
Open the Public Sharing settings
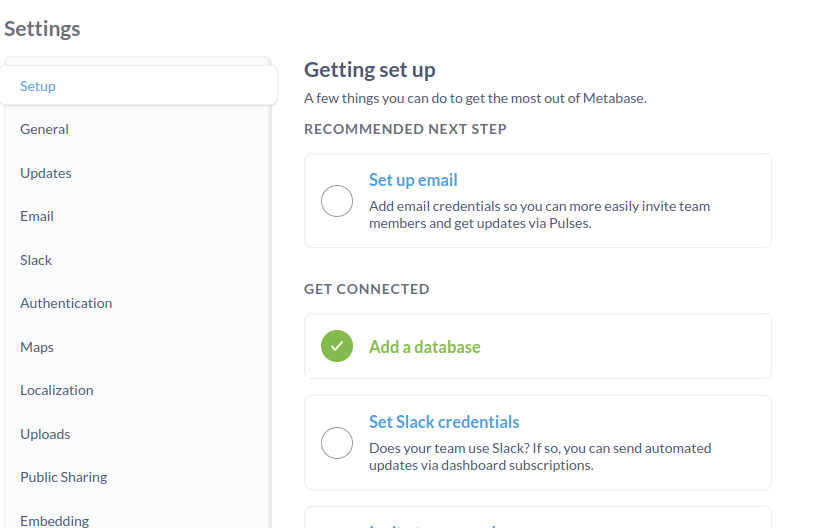click(138, 477)
